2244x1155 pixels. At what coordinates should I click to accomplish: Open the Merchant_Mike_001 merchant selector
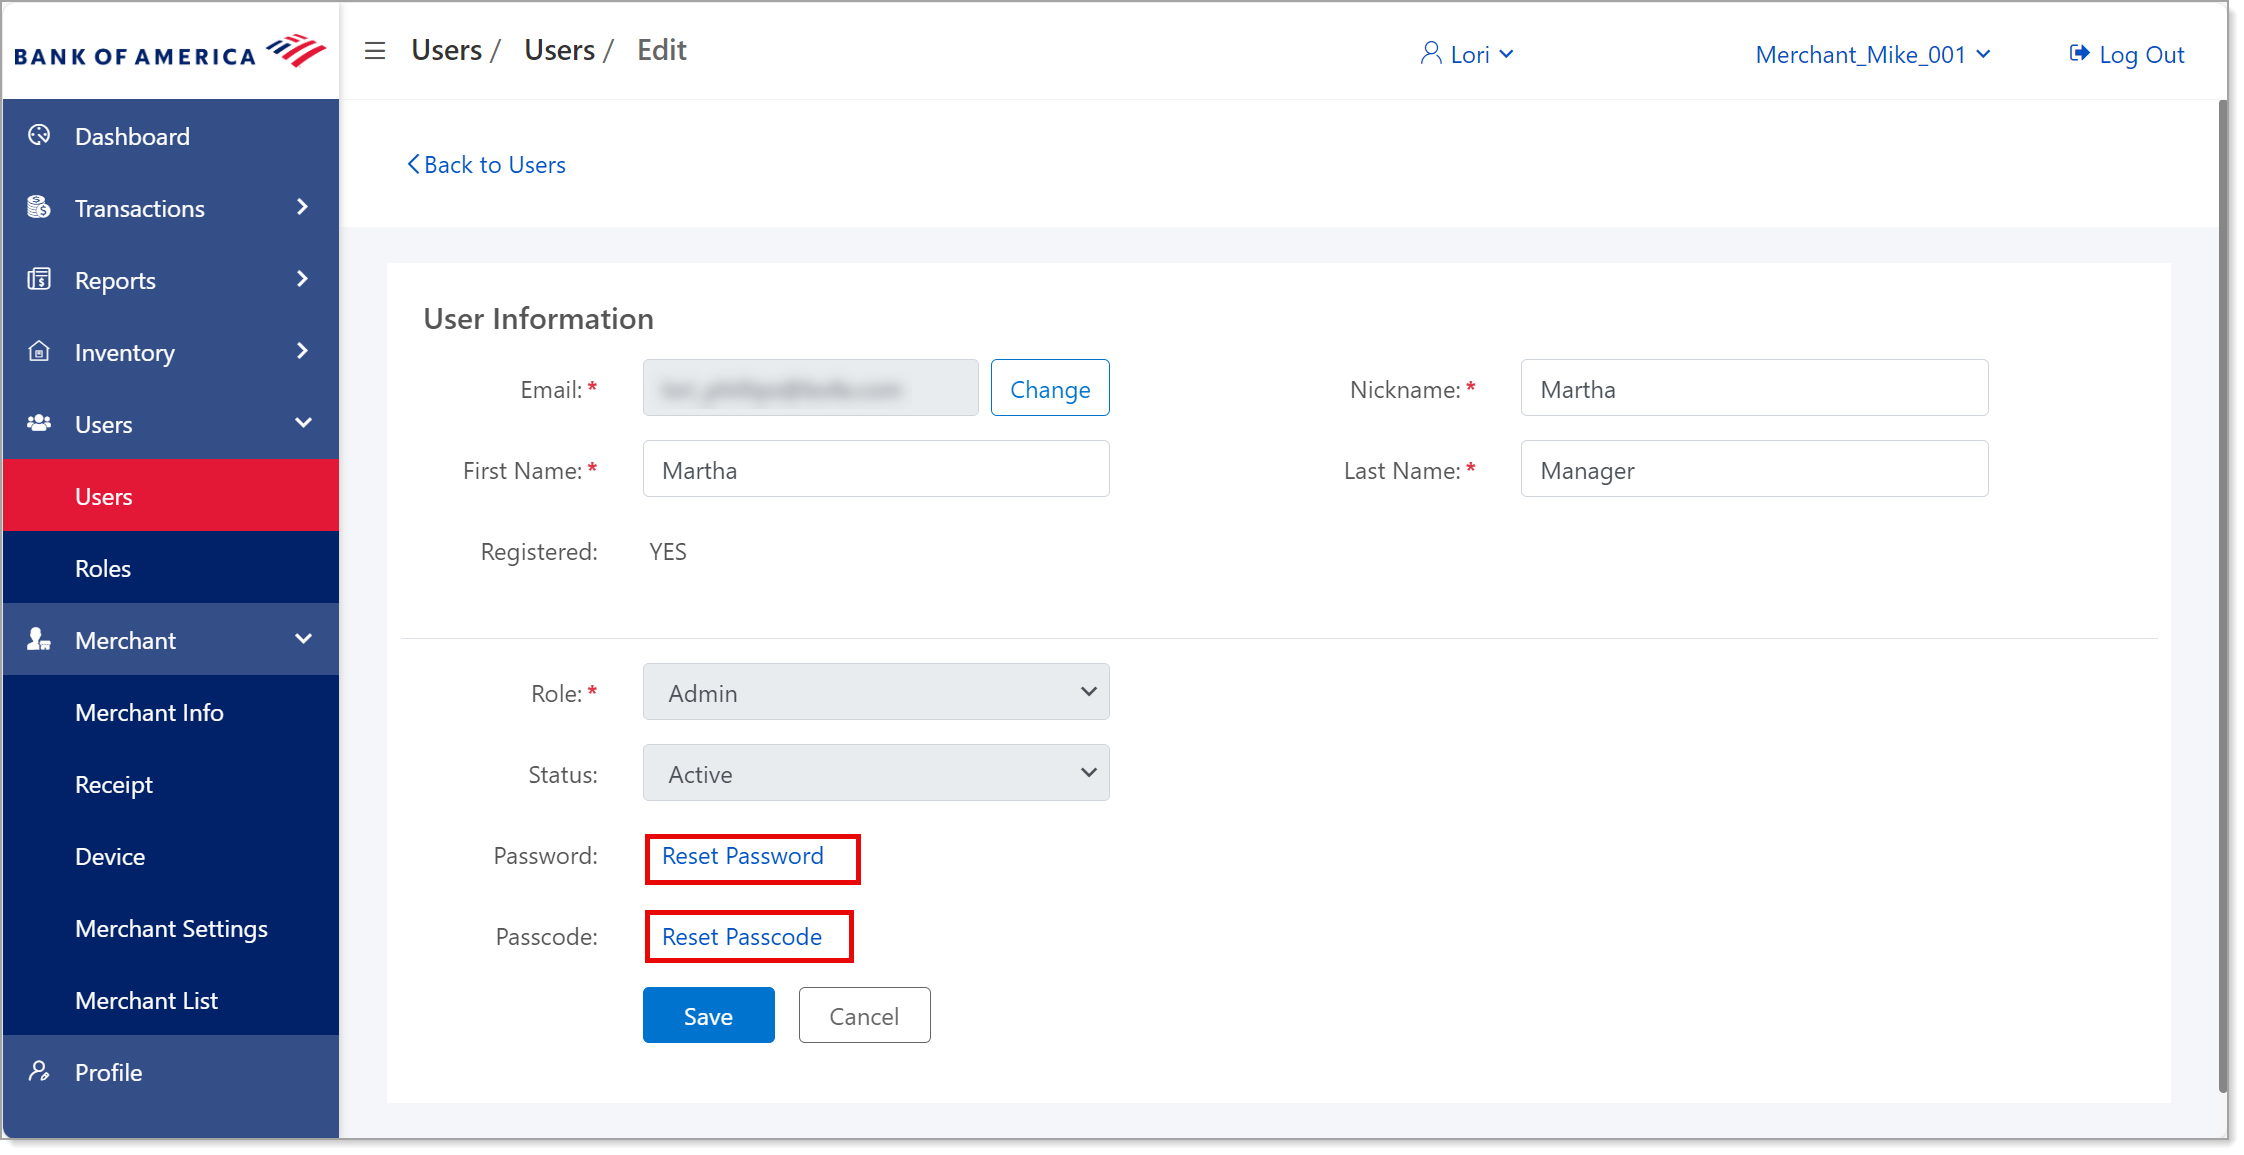click(1873, 54)
